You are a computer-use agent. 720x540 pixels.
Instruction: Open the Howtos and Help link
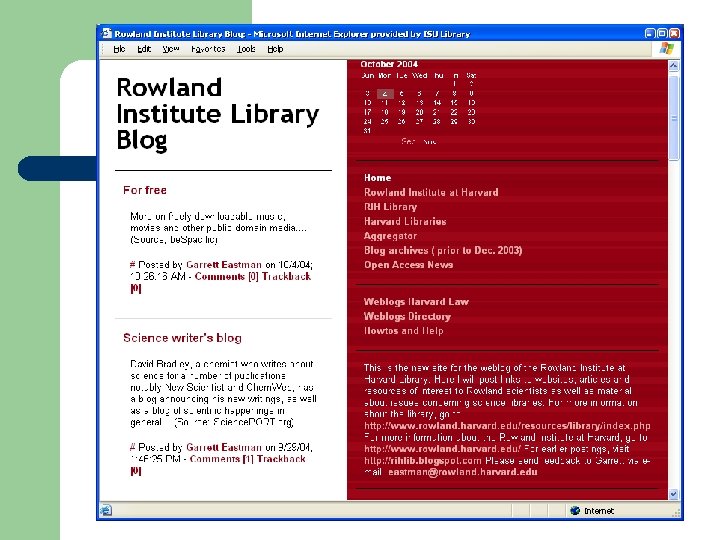[404, 331]
